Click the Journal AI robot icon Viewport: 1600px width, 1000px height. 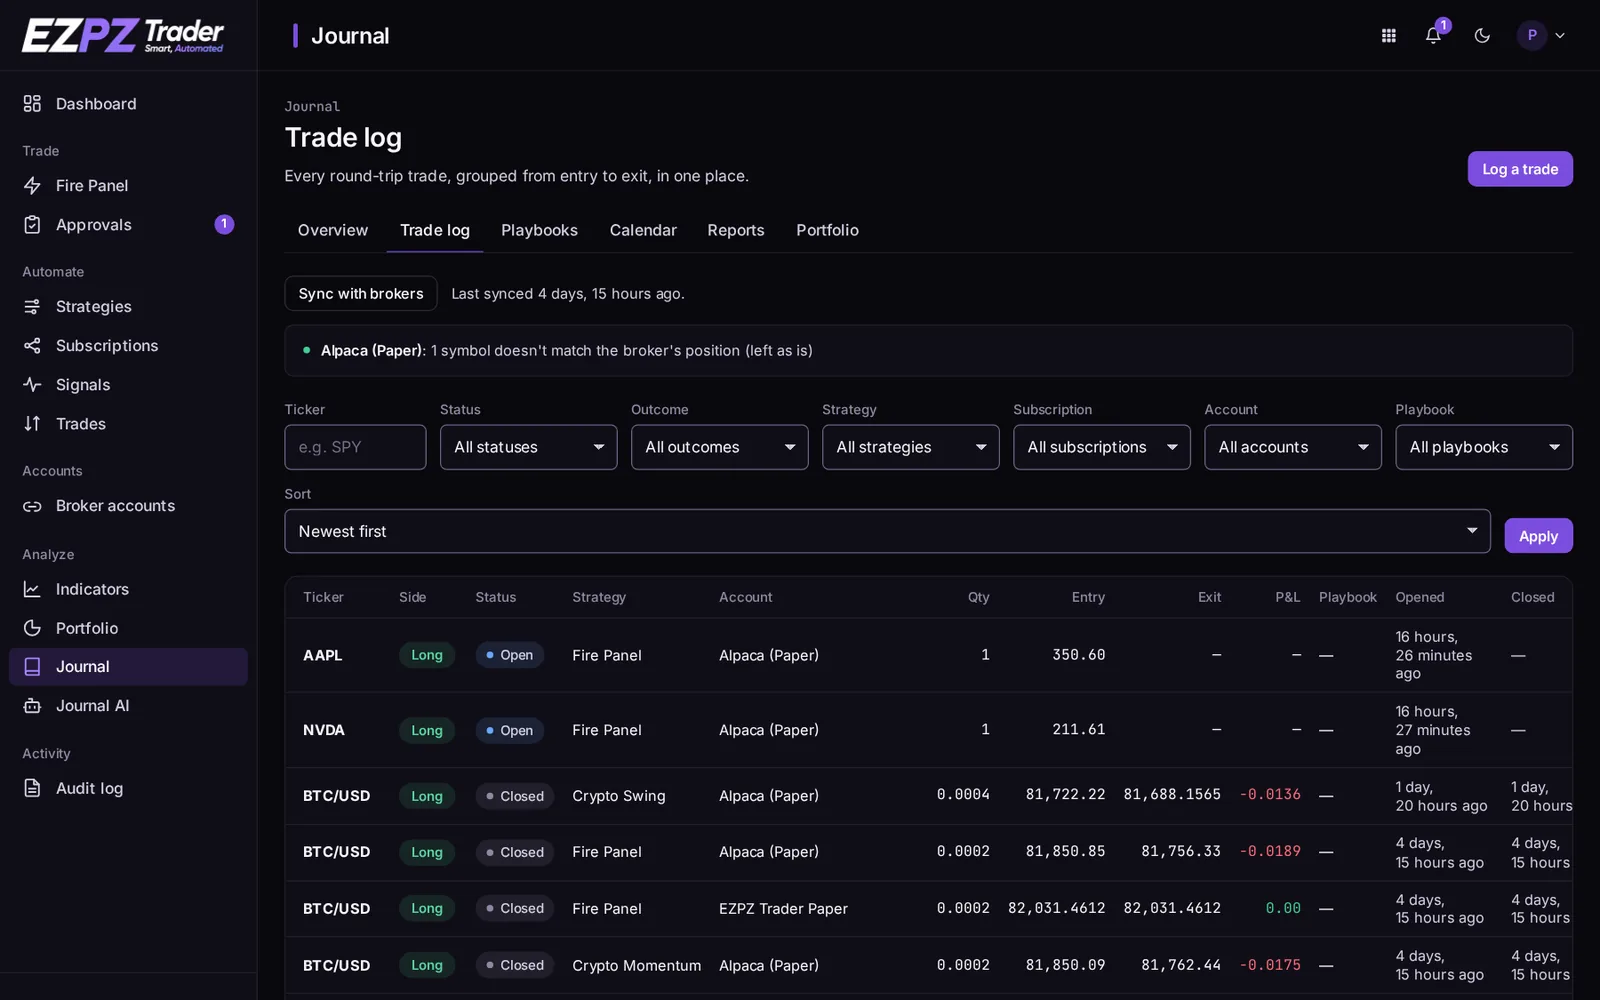(32, 705)
